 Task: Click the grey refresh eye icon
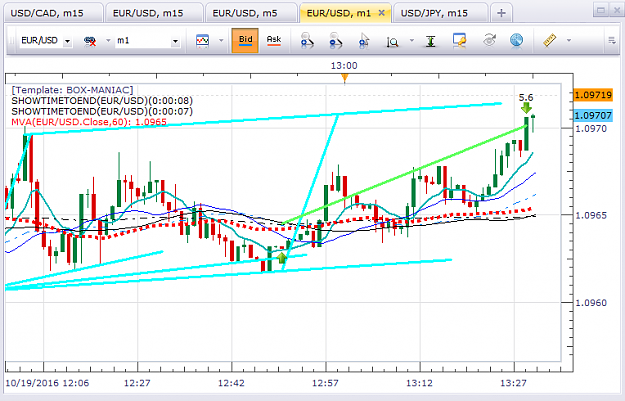[x=489, y=41]
